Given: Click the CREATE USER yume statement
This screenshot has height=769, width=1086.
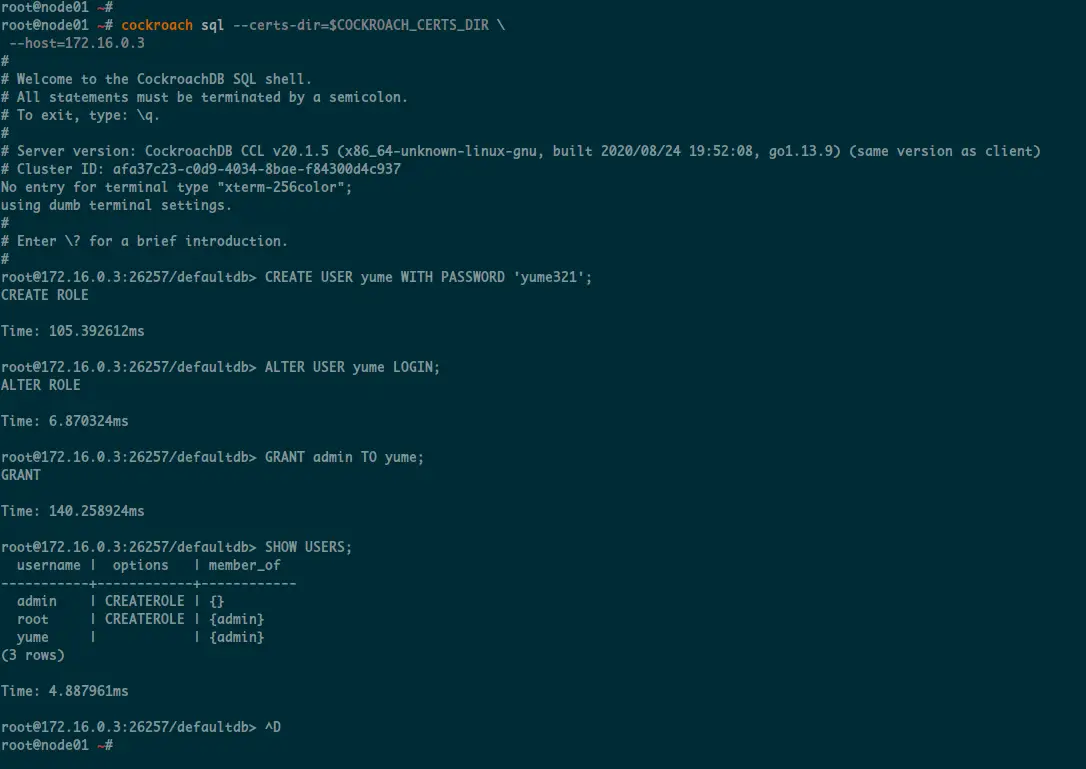Looking at the screenshot, I should (x=428, y=277).
